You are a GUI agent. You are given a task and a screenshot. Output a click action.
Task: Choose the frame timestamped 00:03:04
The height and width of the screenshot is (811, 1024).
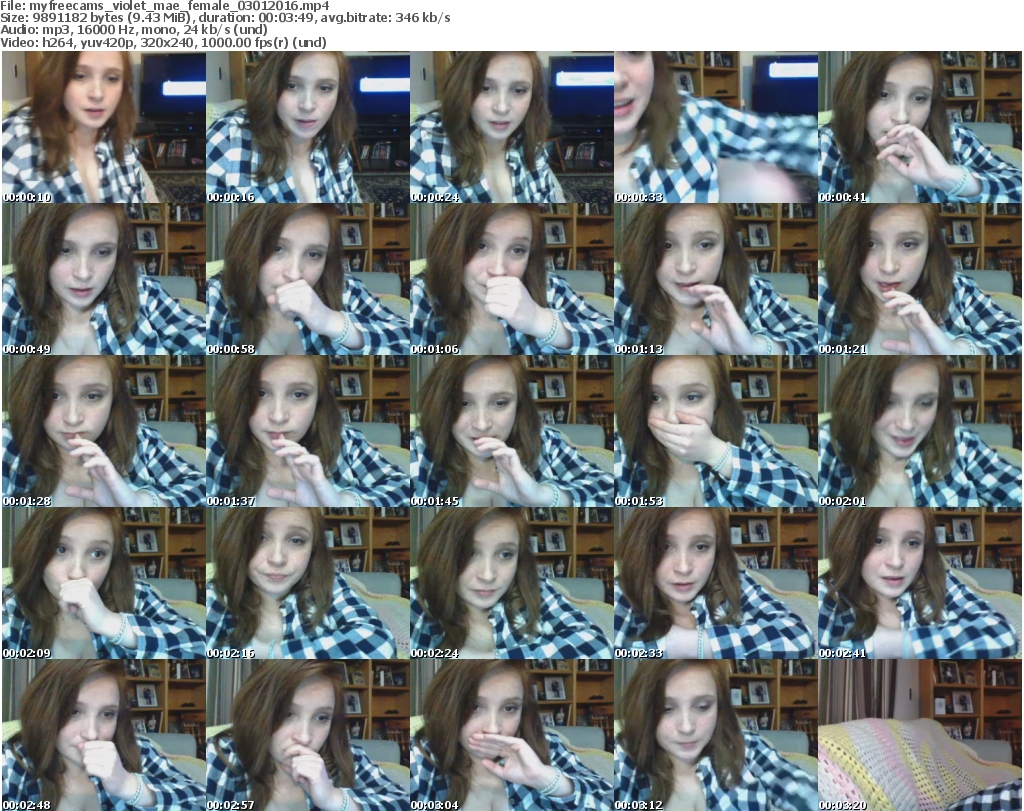pyautogui.click(x=511, y=735)
